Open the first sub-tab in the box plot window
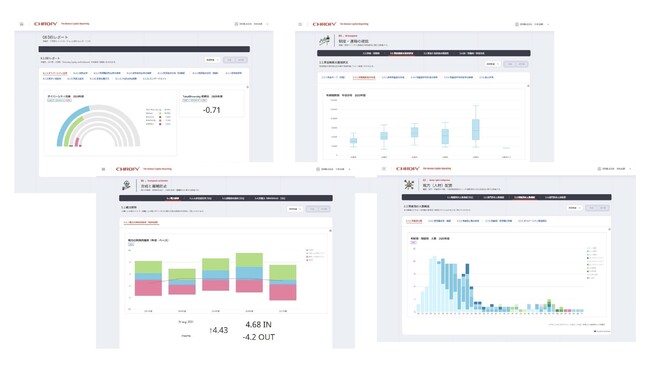The image size is (650, 366). 333,78
